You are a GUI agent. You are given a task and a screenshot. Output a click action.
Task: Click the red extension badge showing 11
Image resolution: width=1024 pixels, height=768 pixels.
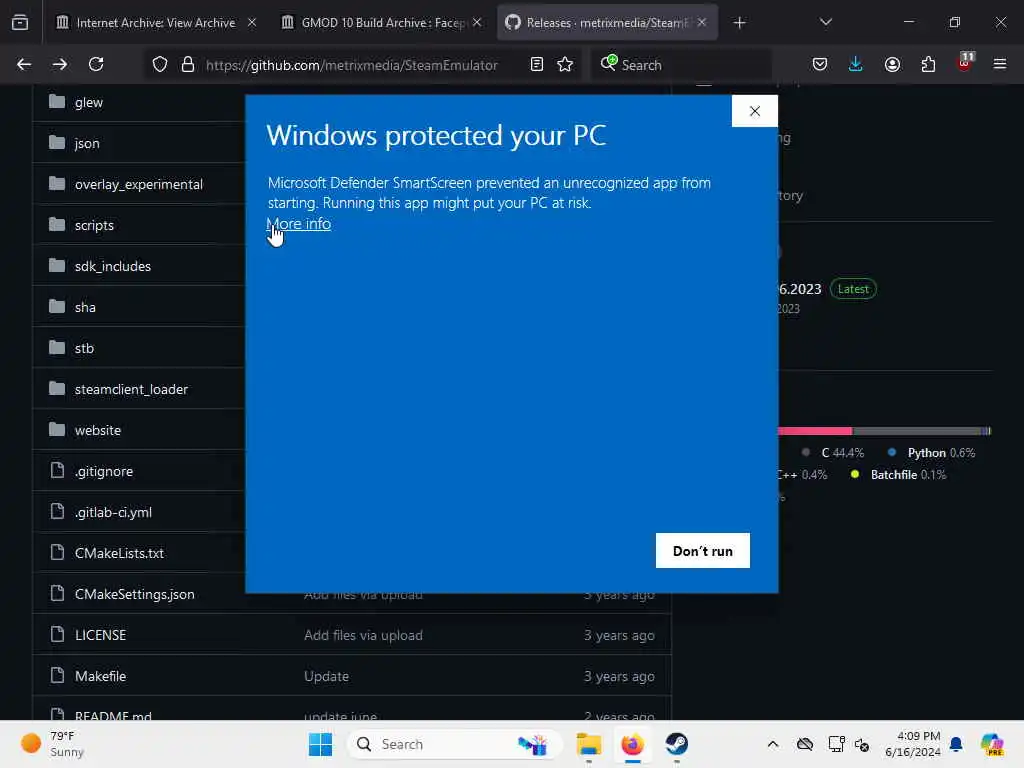[965, 62]
